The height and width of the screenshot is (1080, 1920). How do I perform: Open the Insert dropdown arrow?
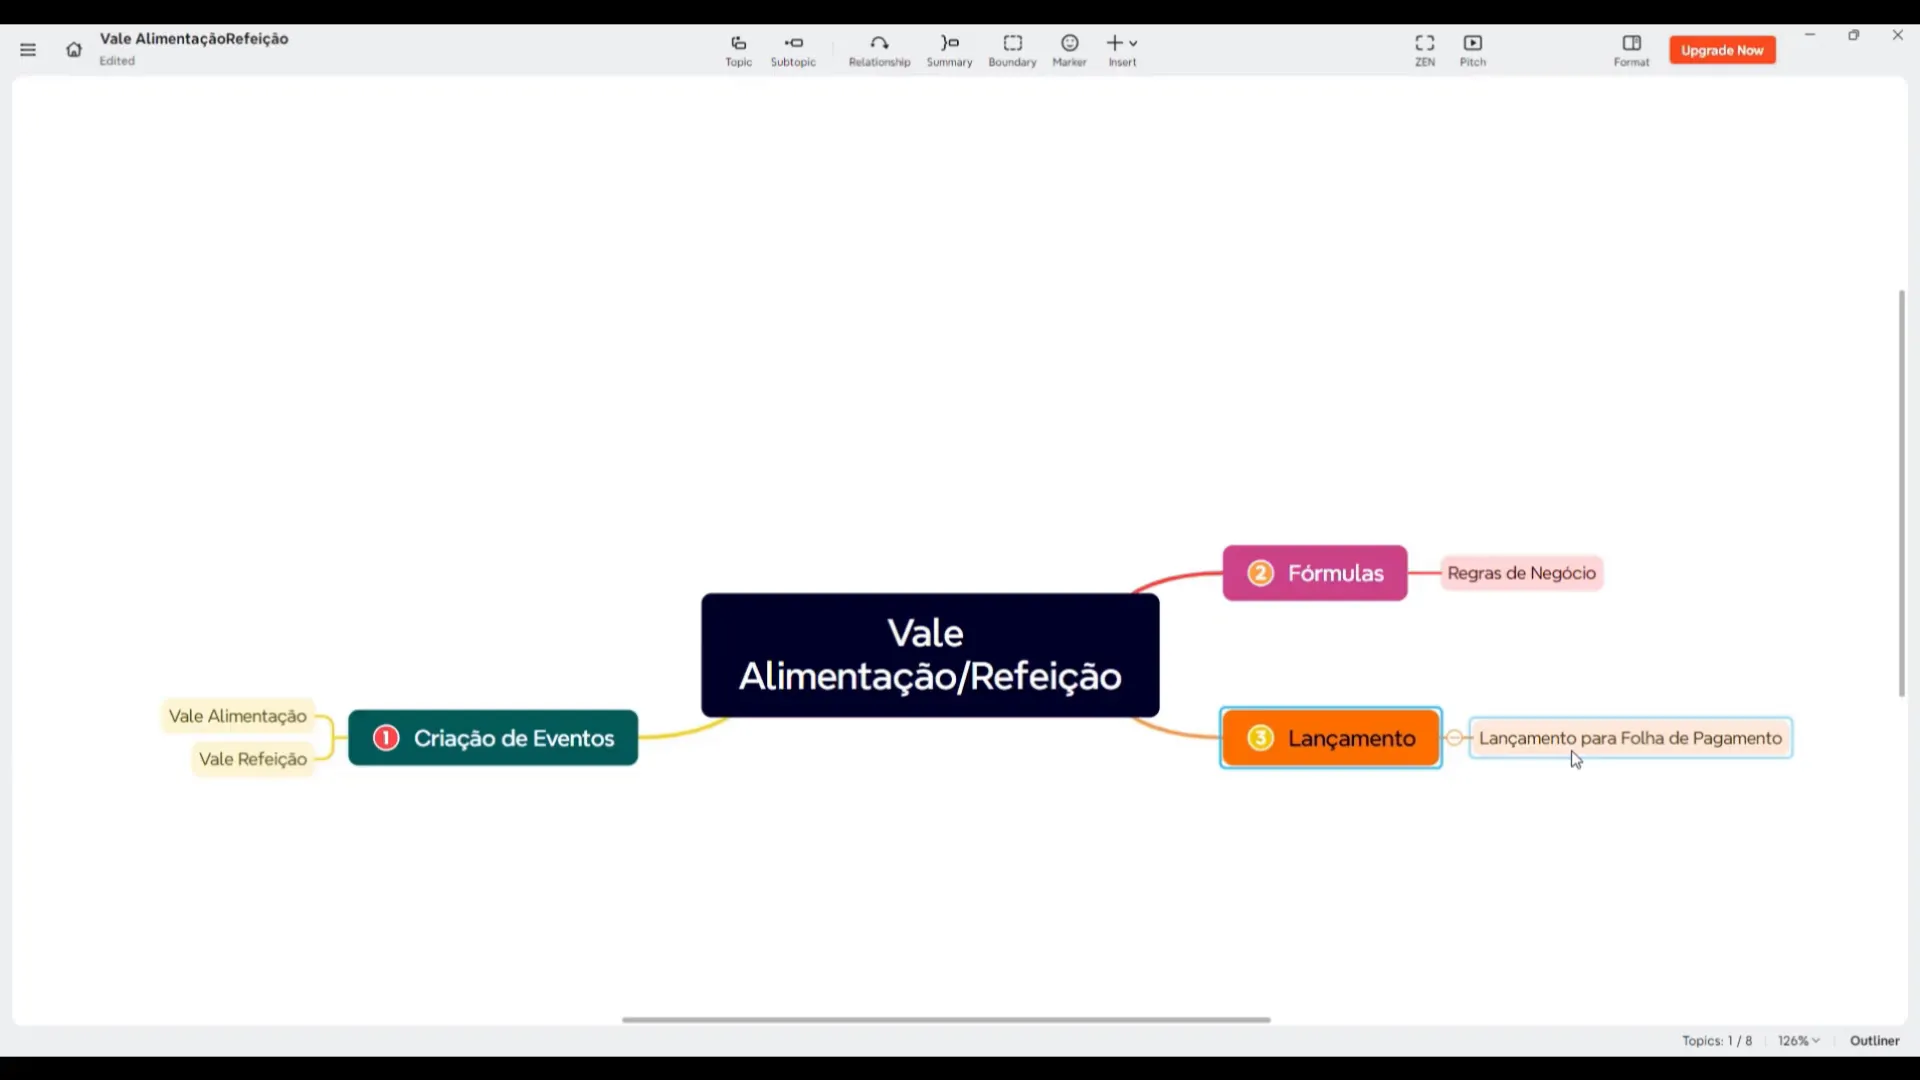point(1133,44)
